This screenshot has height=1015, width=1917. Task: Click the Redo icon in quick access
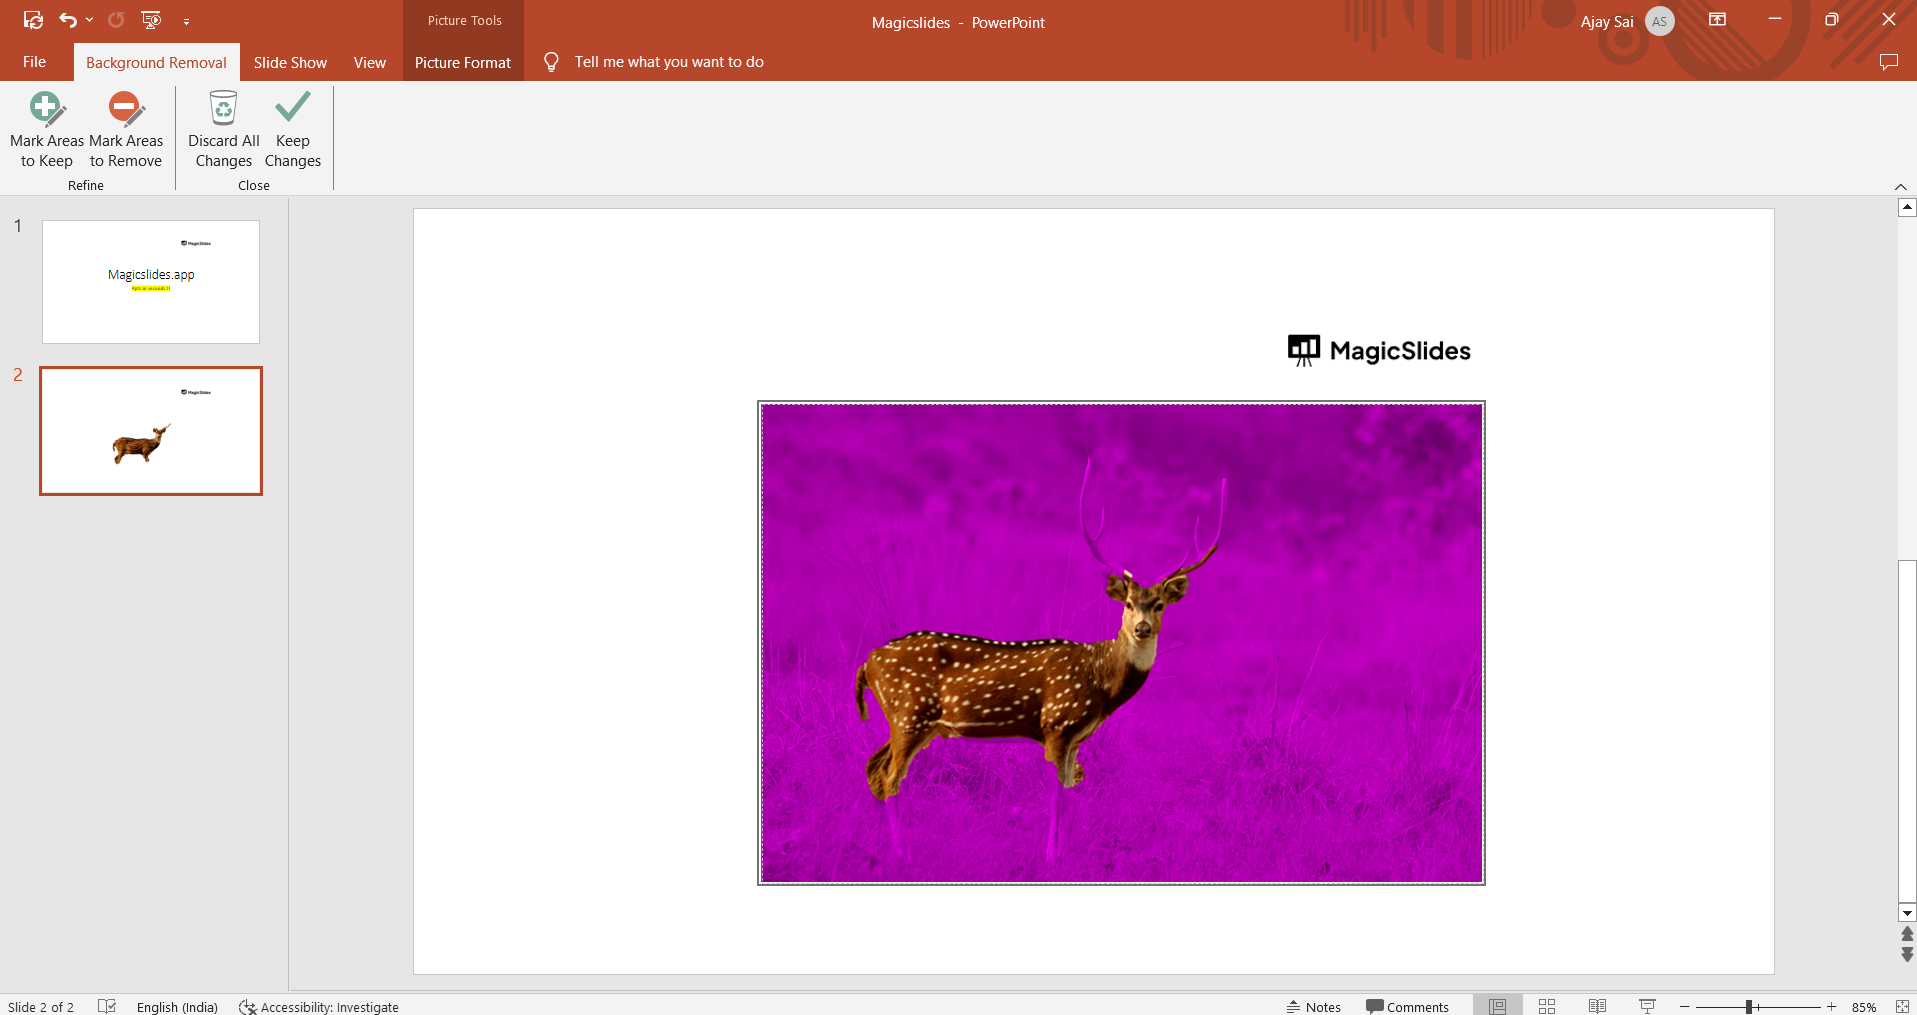coord(116,20)
